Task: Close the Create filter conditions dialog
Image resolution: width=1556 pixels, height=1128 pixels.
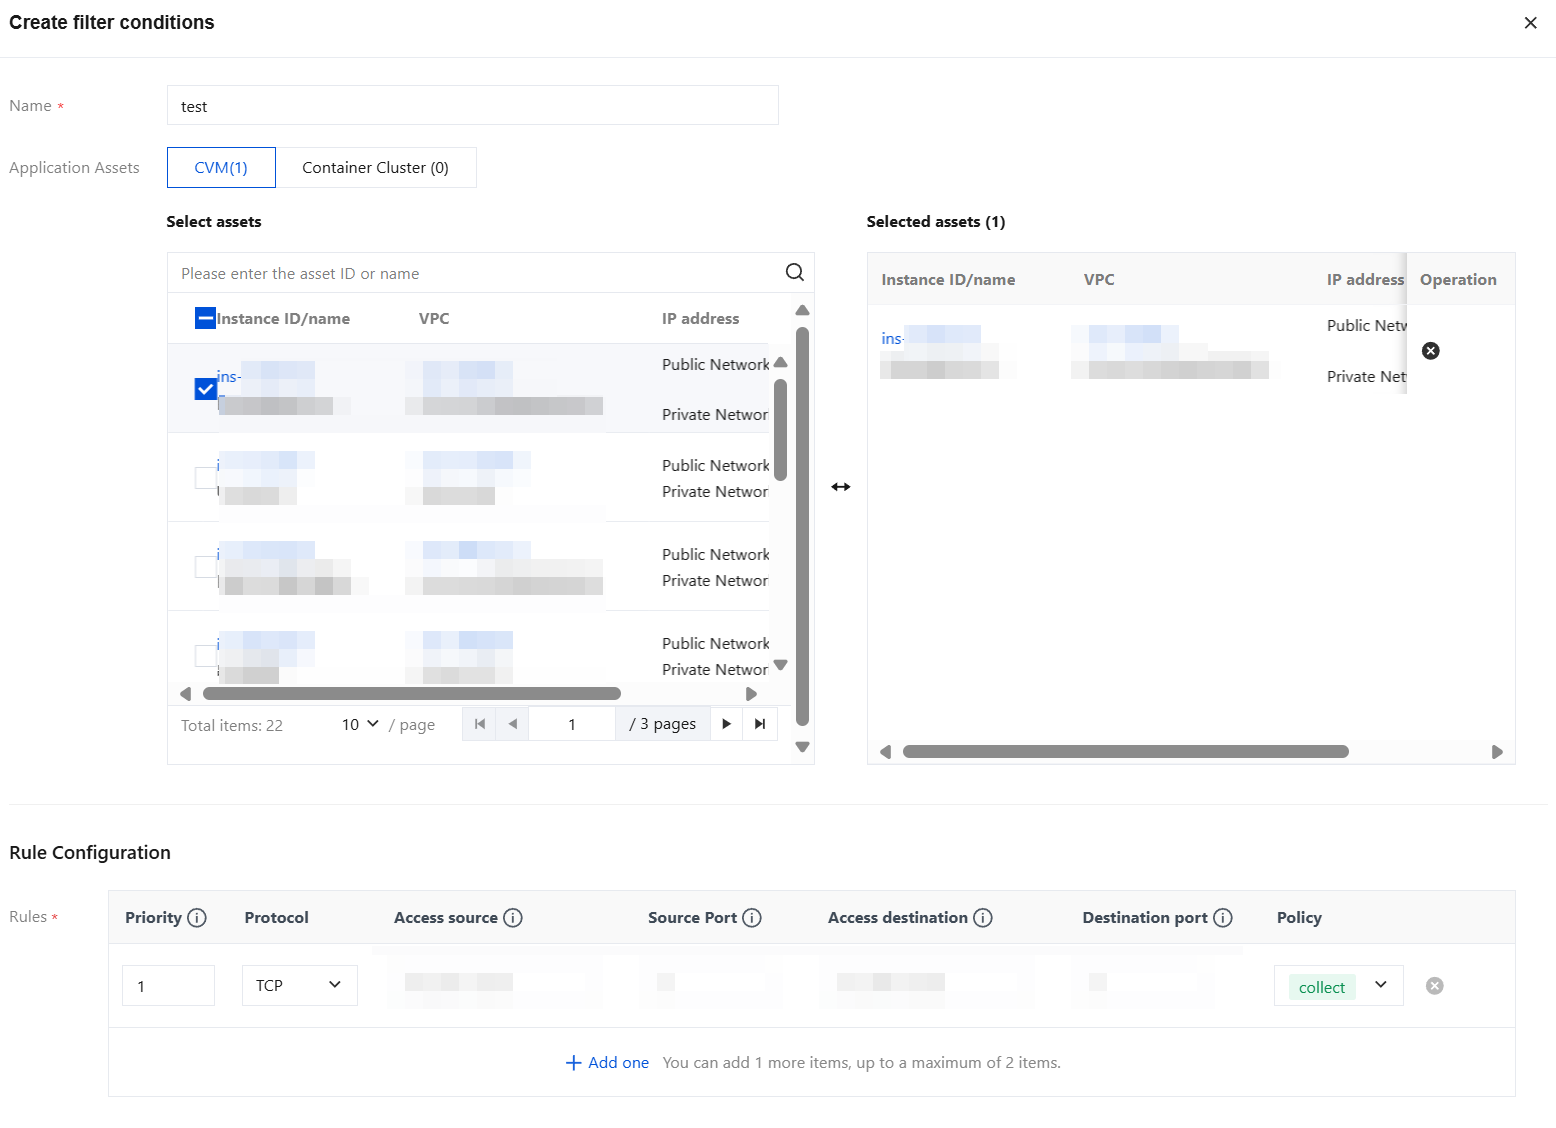Action: click(1530, 23)
